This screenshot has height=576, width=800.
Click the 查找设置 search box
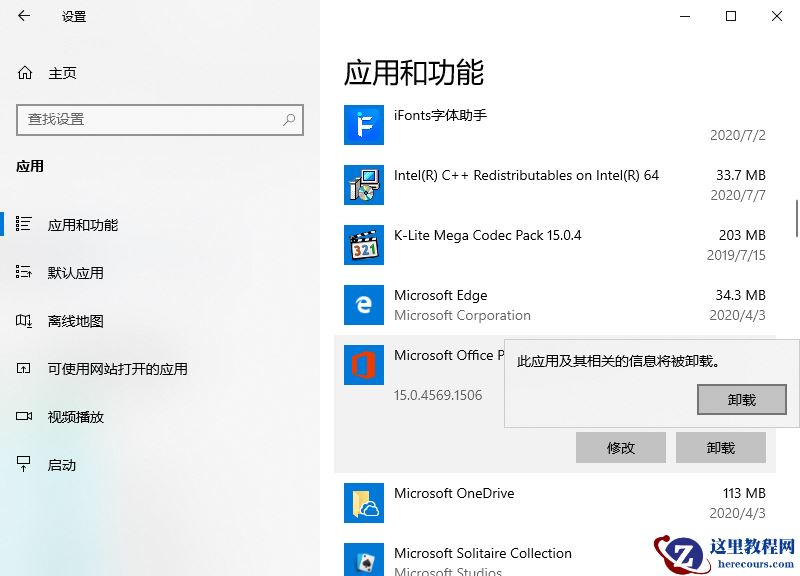160,120
